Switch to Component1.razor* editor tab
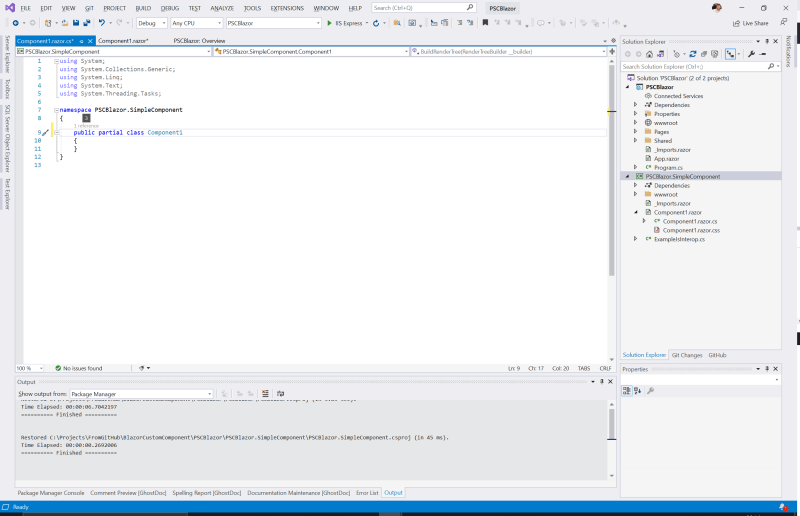The width and height of the screenshot is (800, 516). point(123,41)
